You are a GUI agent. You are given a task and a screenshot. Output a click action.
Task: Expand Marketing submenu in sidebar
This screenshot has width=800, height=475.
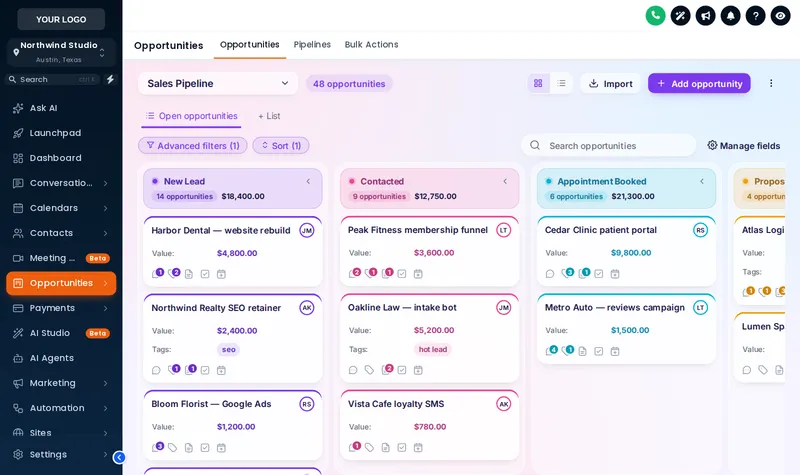point(105,383)
